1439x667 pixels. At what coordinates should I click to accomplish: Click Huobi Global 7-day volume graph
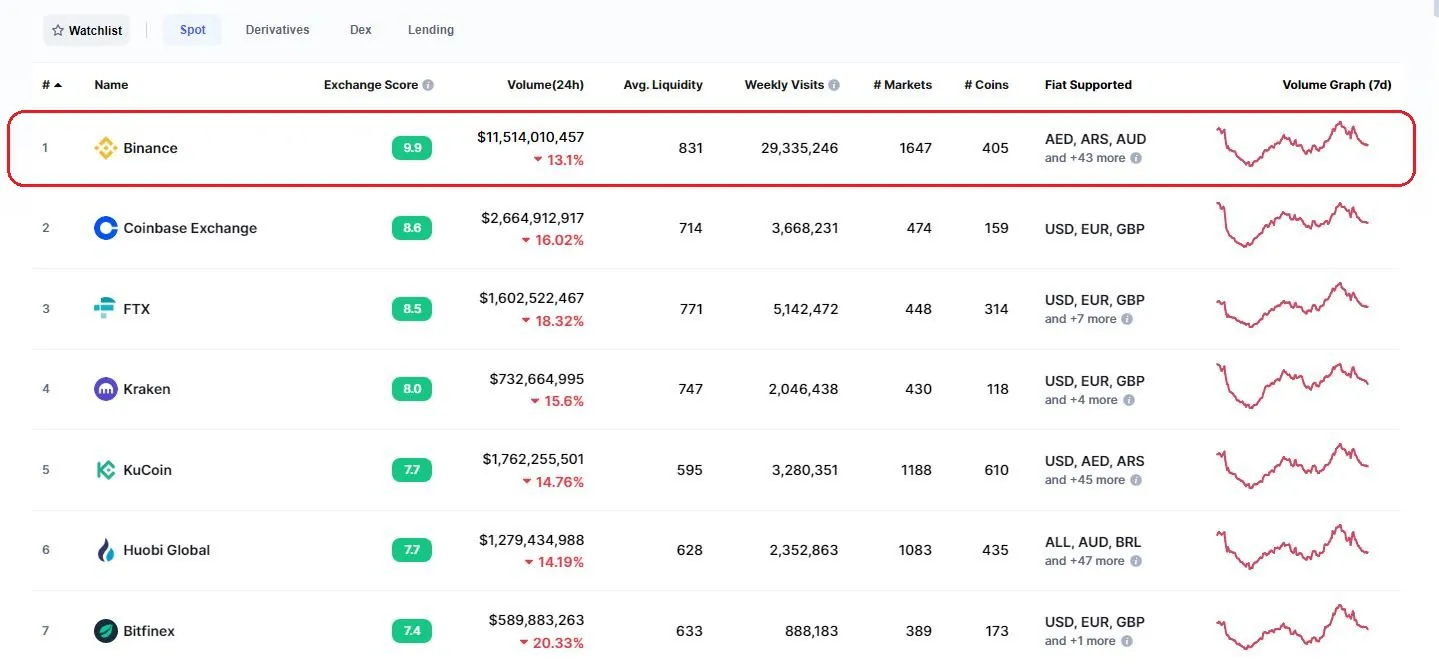[x=1292, y=546]
